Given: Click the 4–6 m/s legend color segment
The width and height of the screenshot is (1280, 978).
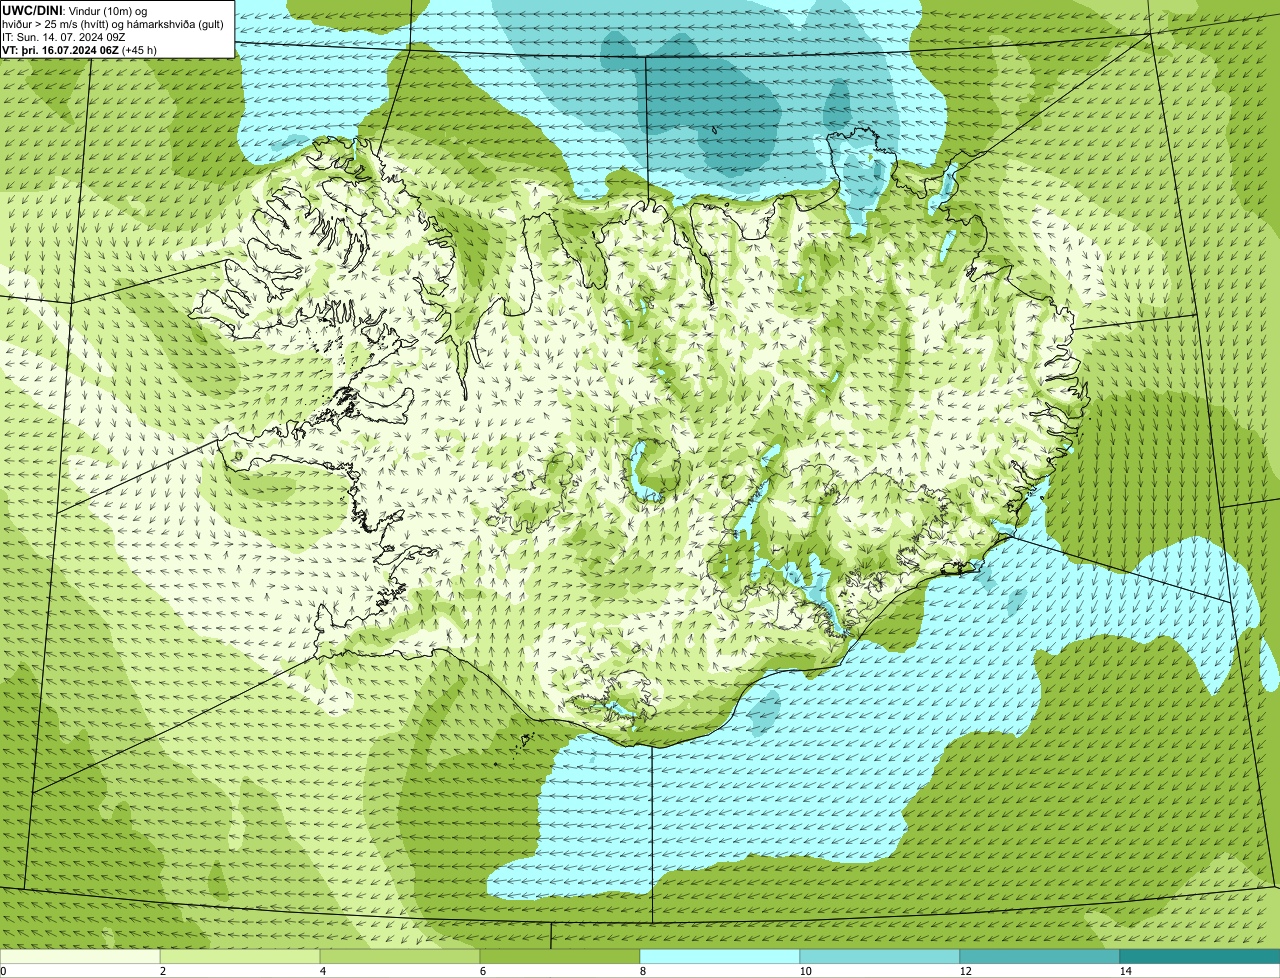Looking at the screenshot, I should coord(400,956).
